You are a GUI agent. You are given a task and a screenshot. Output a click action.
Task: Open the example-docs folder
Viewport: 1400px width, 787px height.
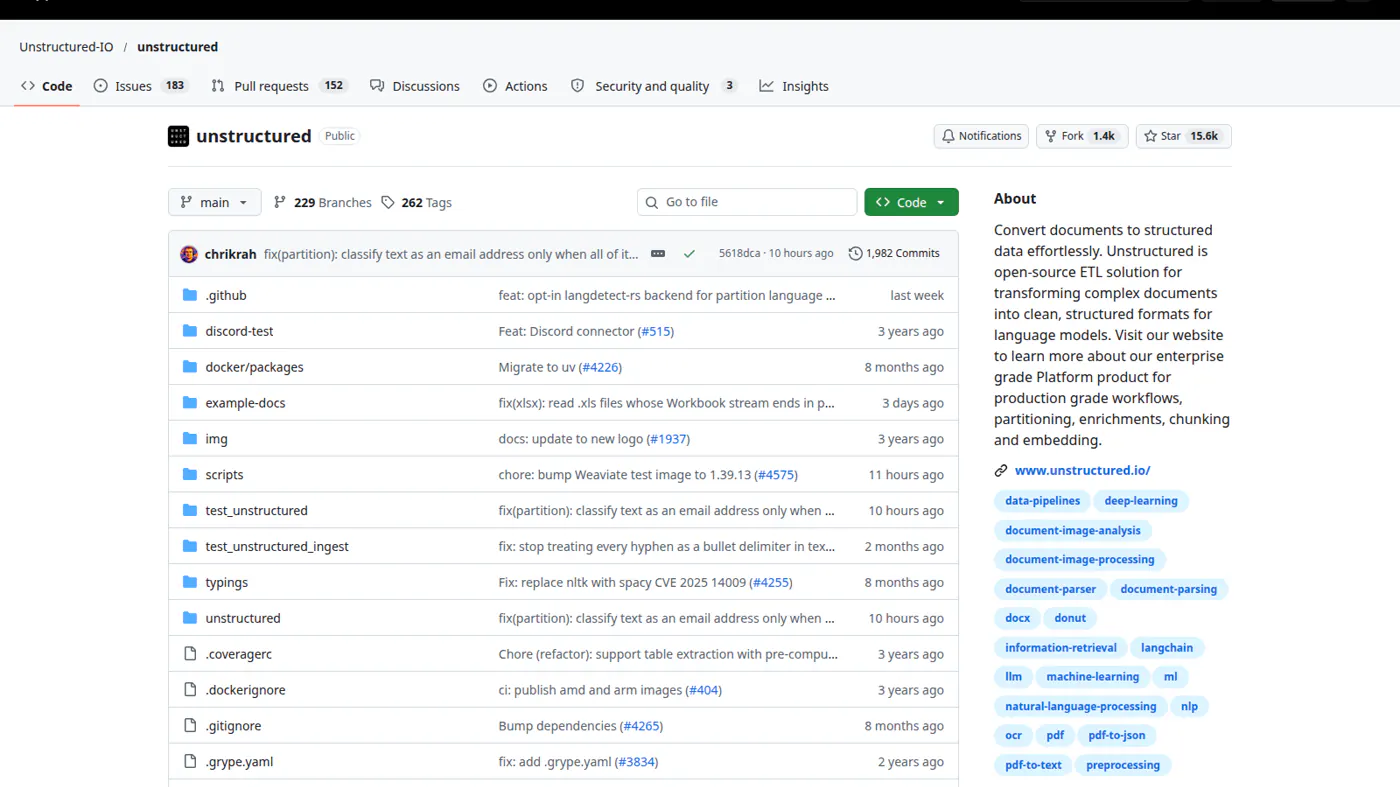coord(245,403)
